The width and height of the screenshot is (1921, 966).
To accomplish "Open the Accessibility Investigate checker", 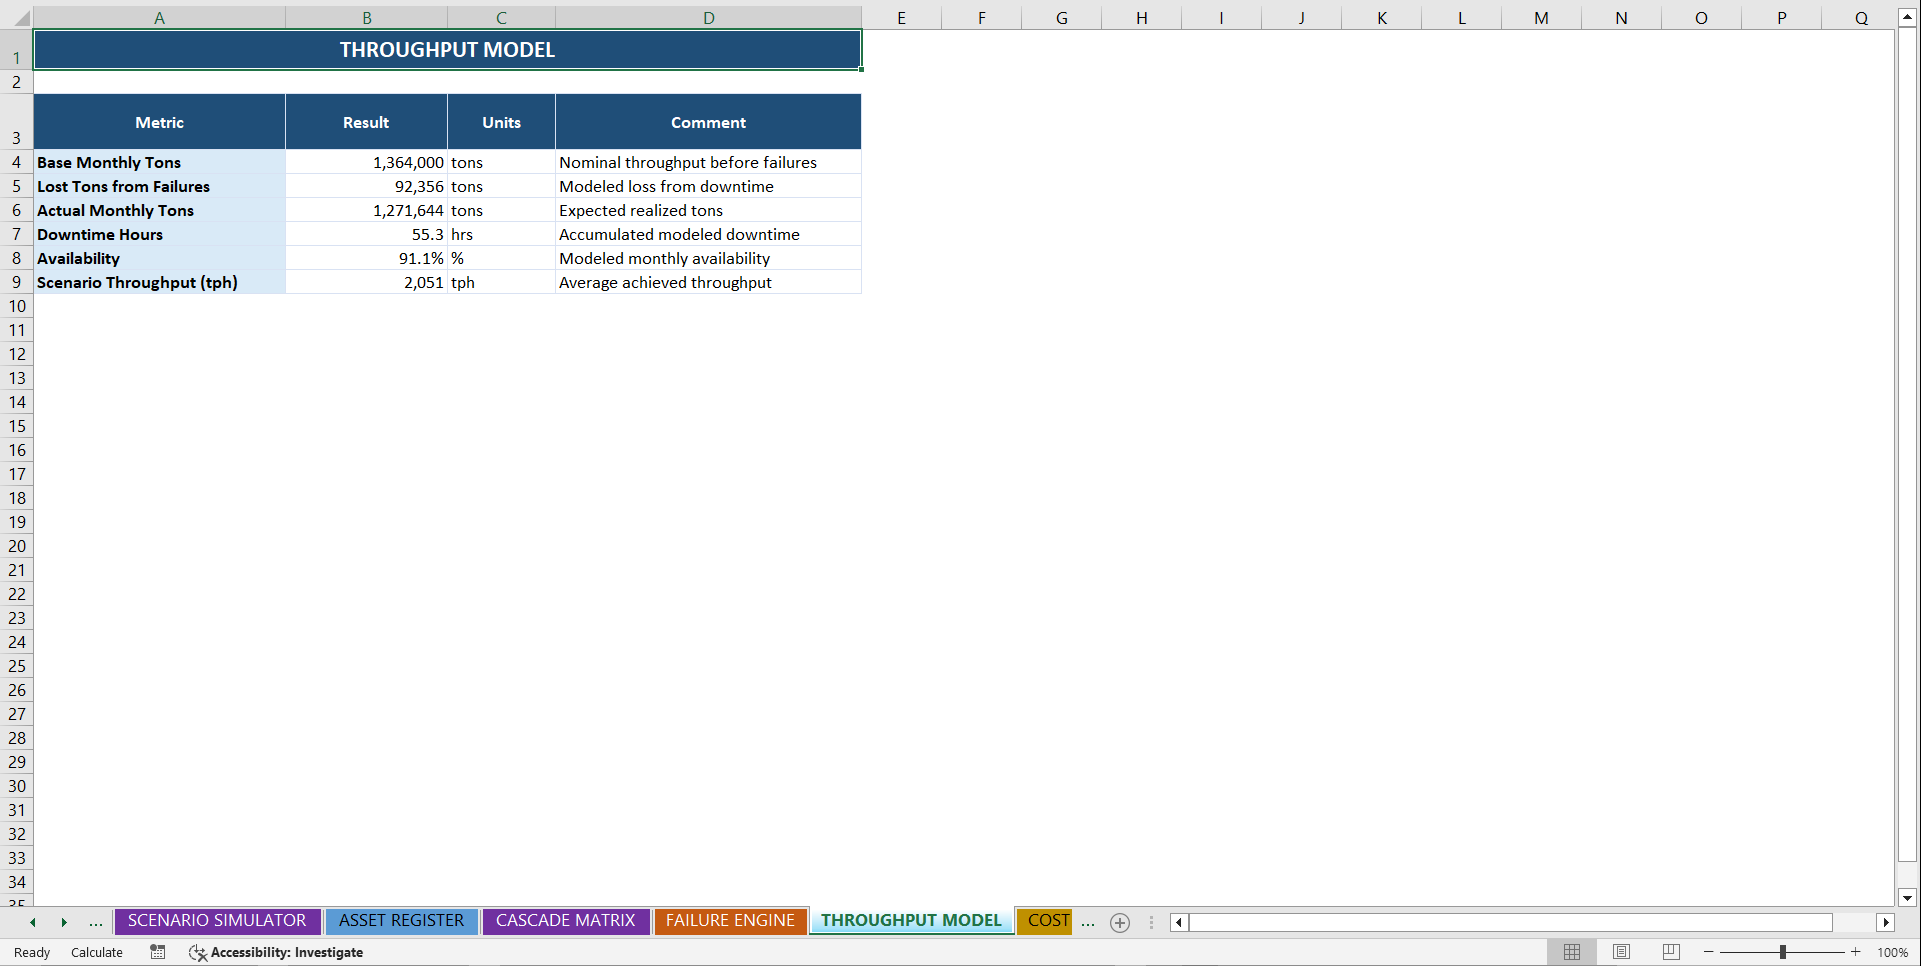I will (276, 952).
